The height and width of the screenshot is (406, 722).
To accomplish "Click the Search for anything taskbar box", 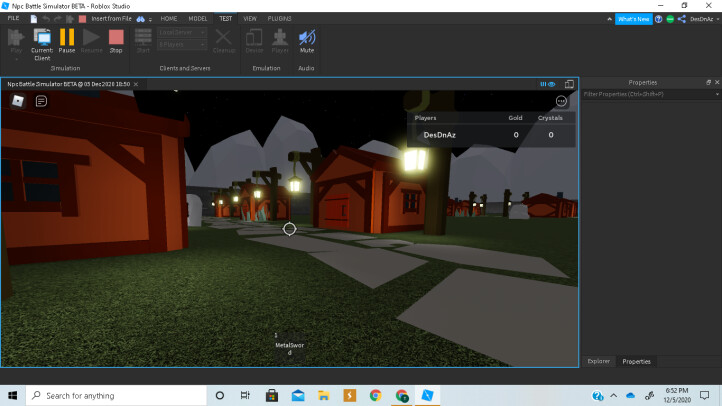I will coord(116,395).
